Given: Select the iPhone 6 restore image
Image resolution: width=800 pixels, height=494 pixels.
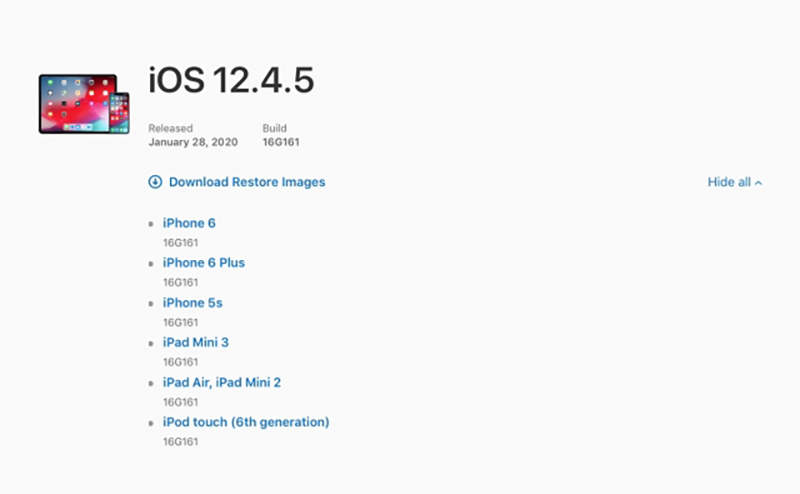Looking at the screenshot, I should coord(189,223).
